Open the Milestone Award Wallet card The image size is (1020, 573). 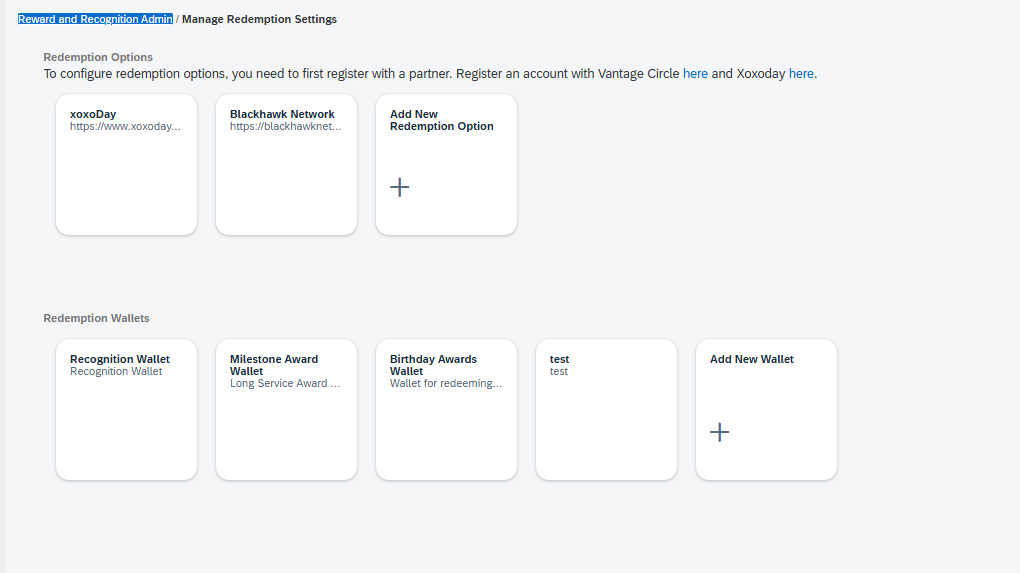click(x=286, y=410)
